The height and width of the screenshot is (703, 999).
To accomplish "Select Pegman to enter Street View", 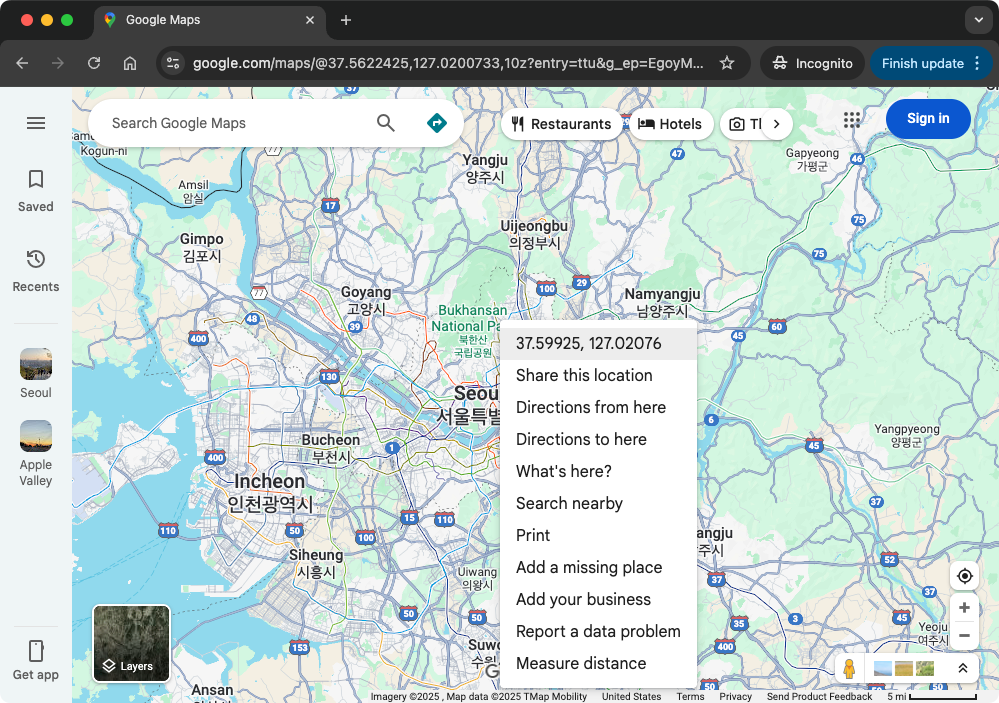I will coord(849,667).
